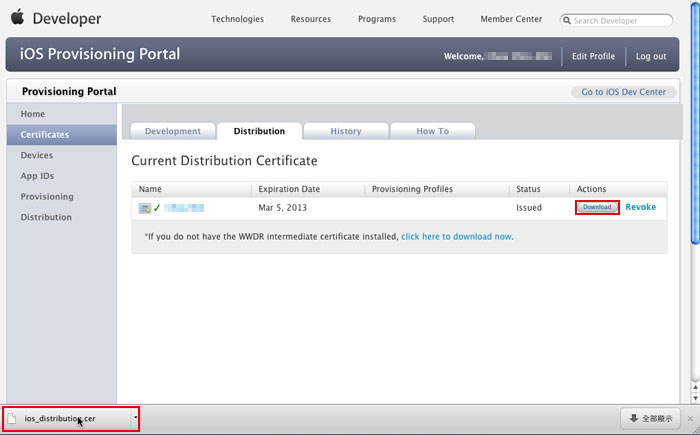
Task: Click the certificate icon in Name column
Action: click(x=145, y=208)
